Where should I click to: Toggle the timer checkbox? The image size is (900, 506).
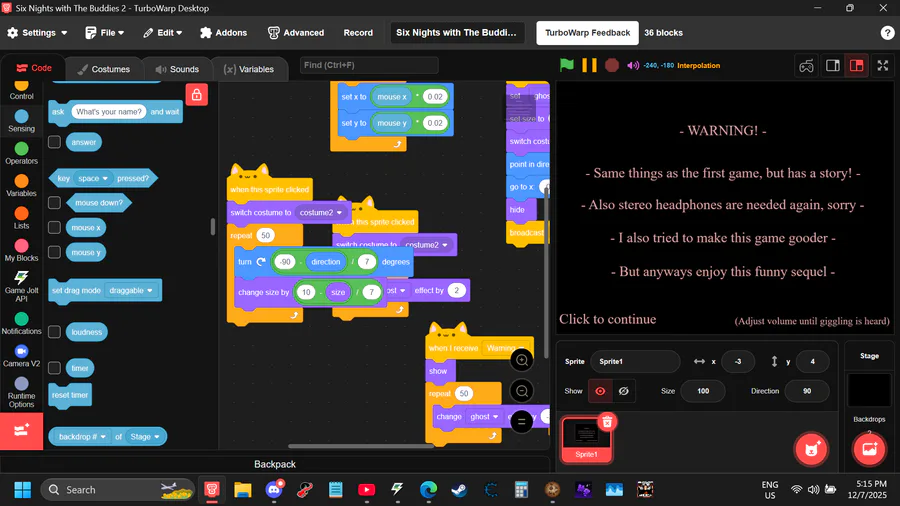tap(55, 368)
